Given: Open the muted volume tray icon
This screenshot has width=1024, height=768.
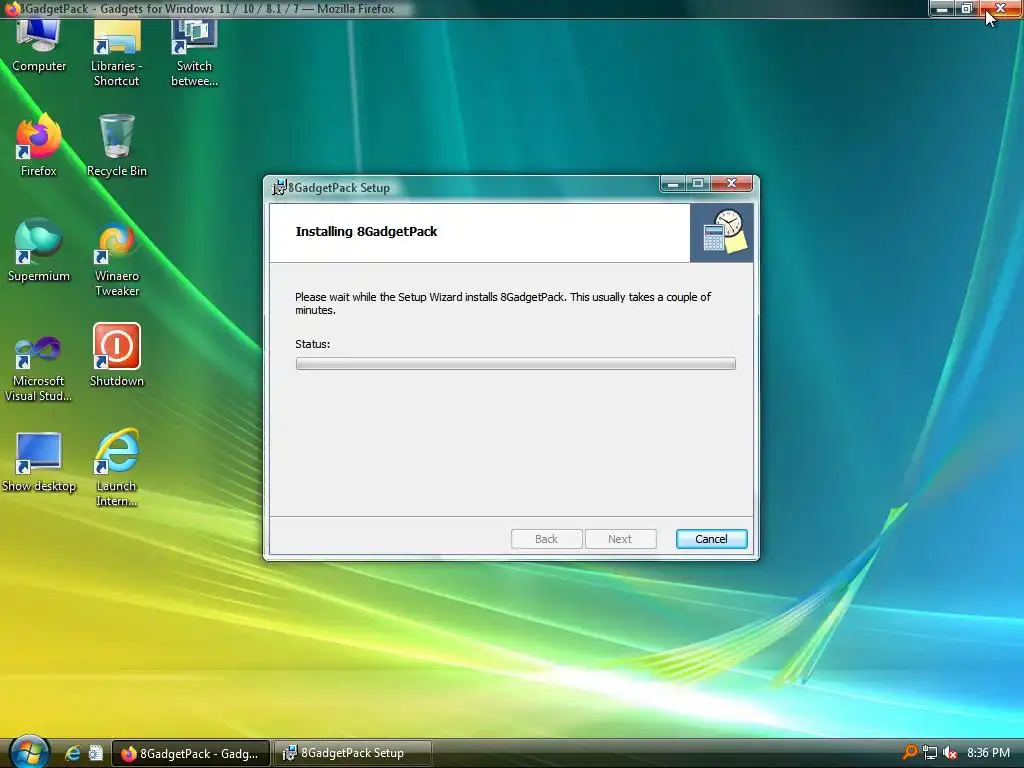Looking at the screenshot, I should [x=950, y=753].
